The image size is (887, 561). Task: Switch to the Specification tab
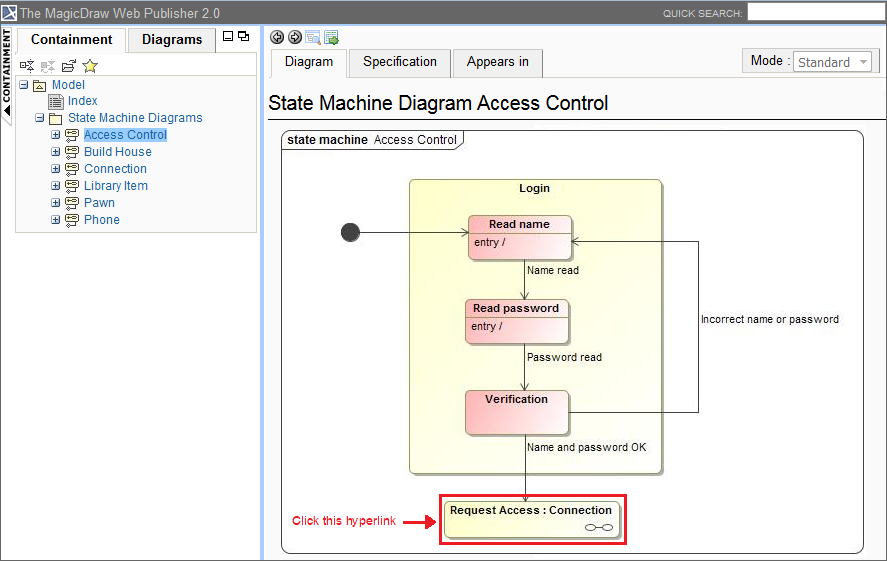tap(399, 62)
